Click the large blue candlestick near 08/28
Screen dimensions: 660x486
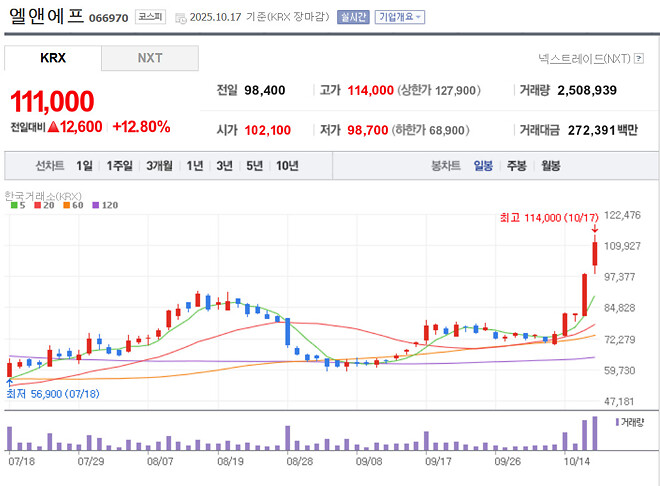(x=288, y=332)
